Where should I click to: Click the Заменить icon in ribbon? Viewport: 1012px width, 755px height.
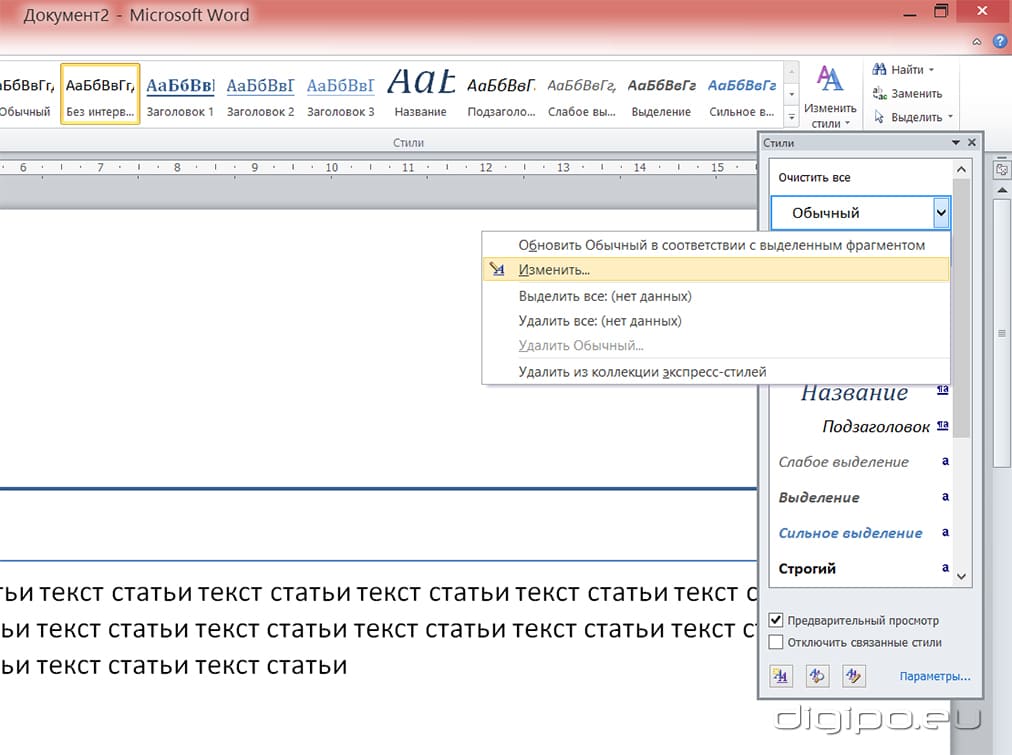tap(880, 94)
